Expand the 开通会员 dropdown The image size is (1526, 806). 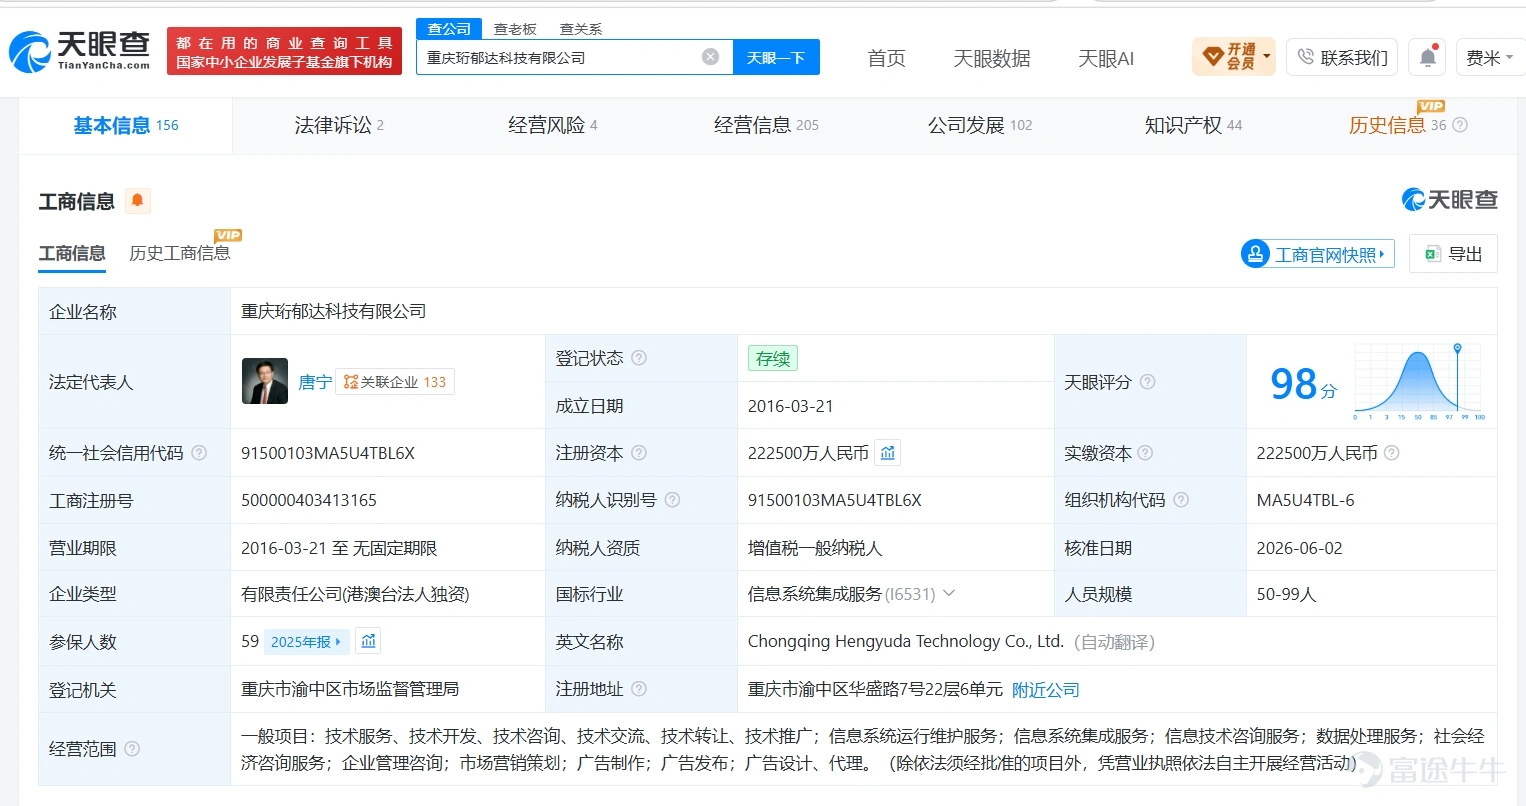tap(1234, 56)
